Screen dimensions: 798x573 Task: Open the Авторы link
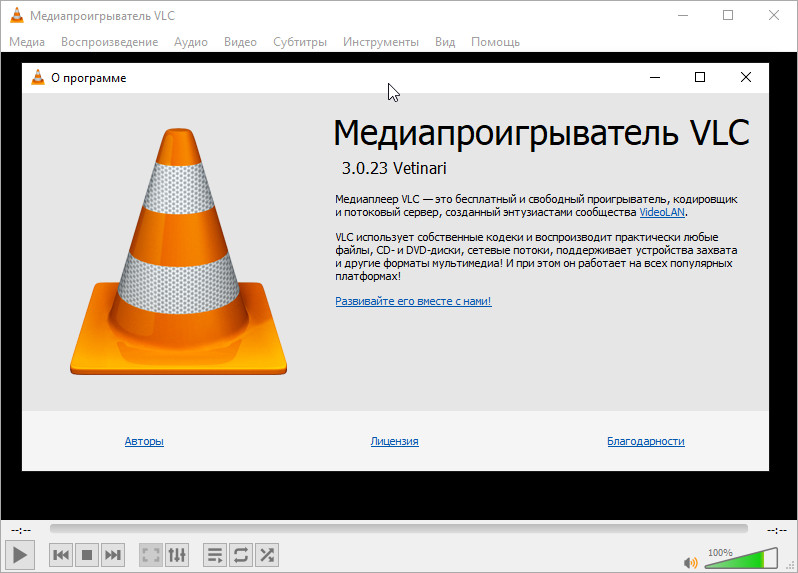click(144, 441)
